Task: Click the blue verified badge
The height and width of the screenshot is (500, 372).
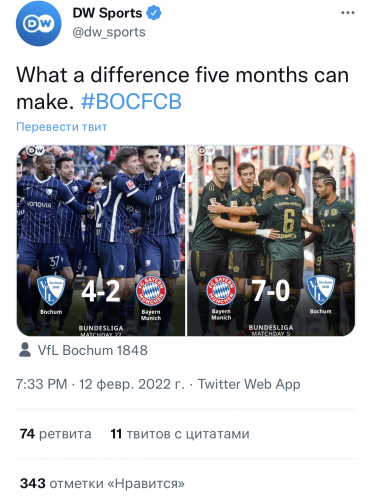Action: pyautogui.click(x=154, y=13)
